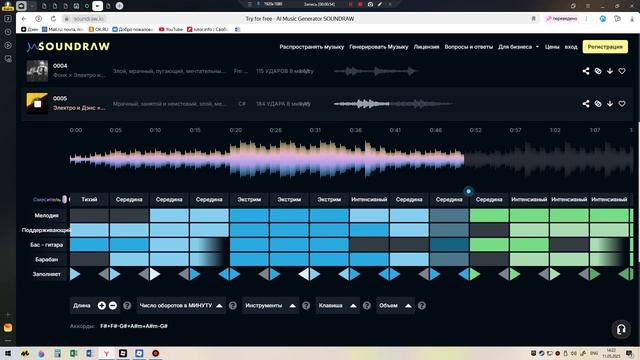Play track 0004 via its thumbnail
This screenshot has width=640, height=360.
tap(37, 71)
